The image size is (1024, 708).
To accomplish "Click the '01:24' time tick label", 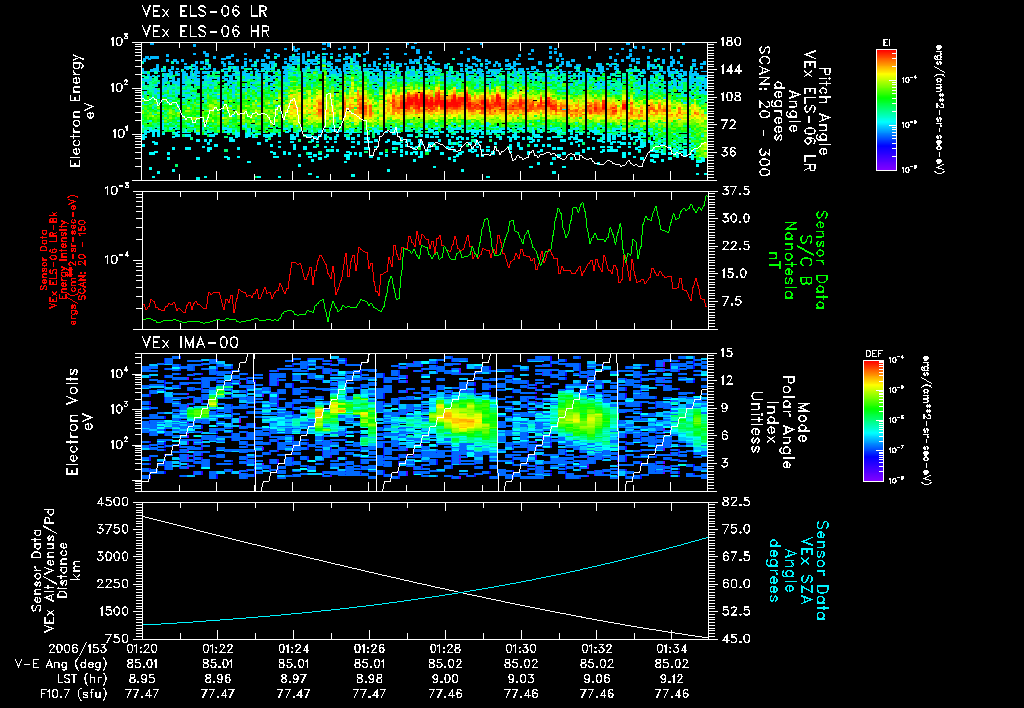I will [293, 650].
